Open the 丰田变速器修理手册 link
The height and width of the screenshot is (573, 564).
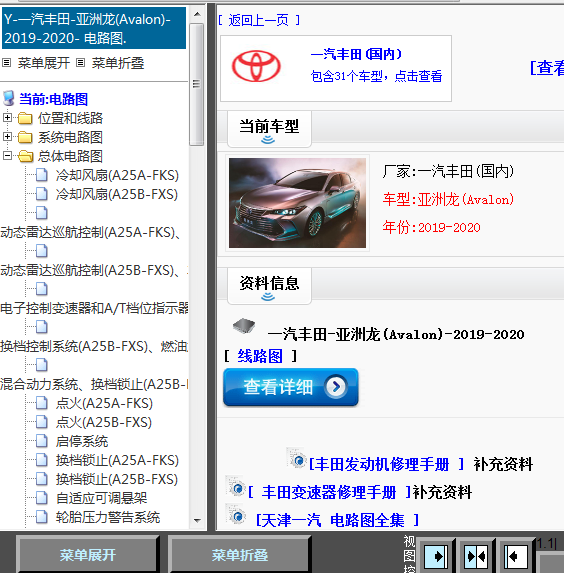pos(329,492)
